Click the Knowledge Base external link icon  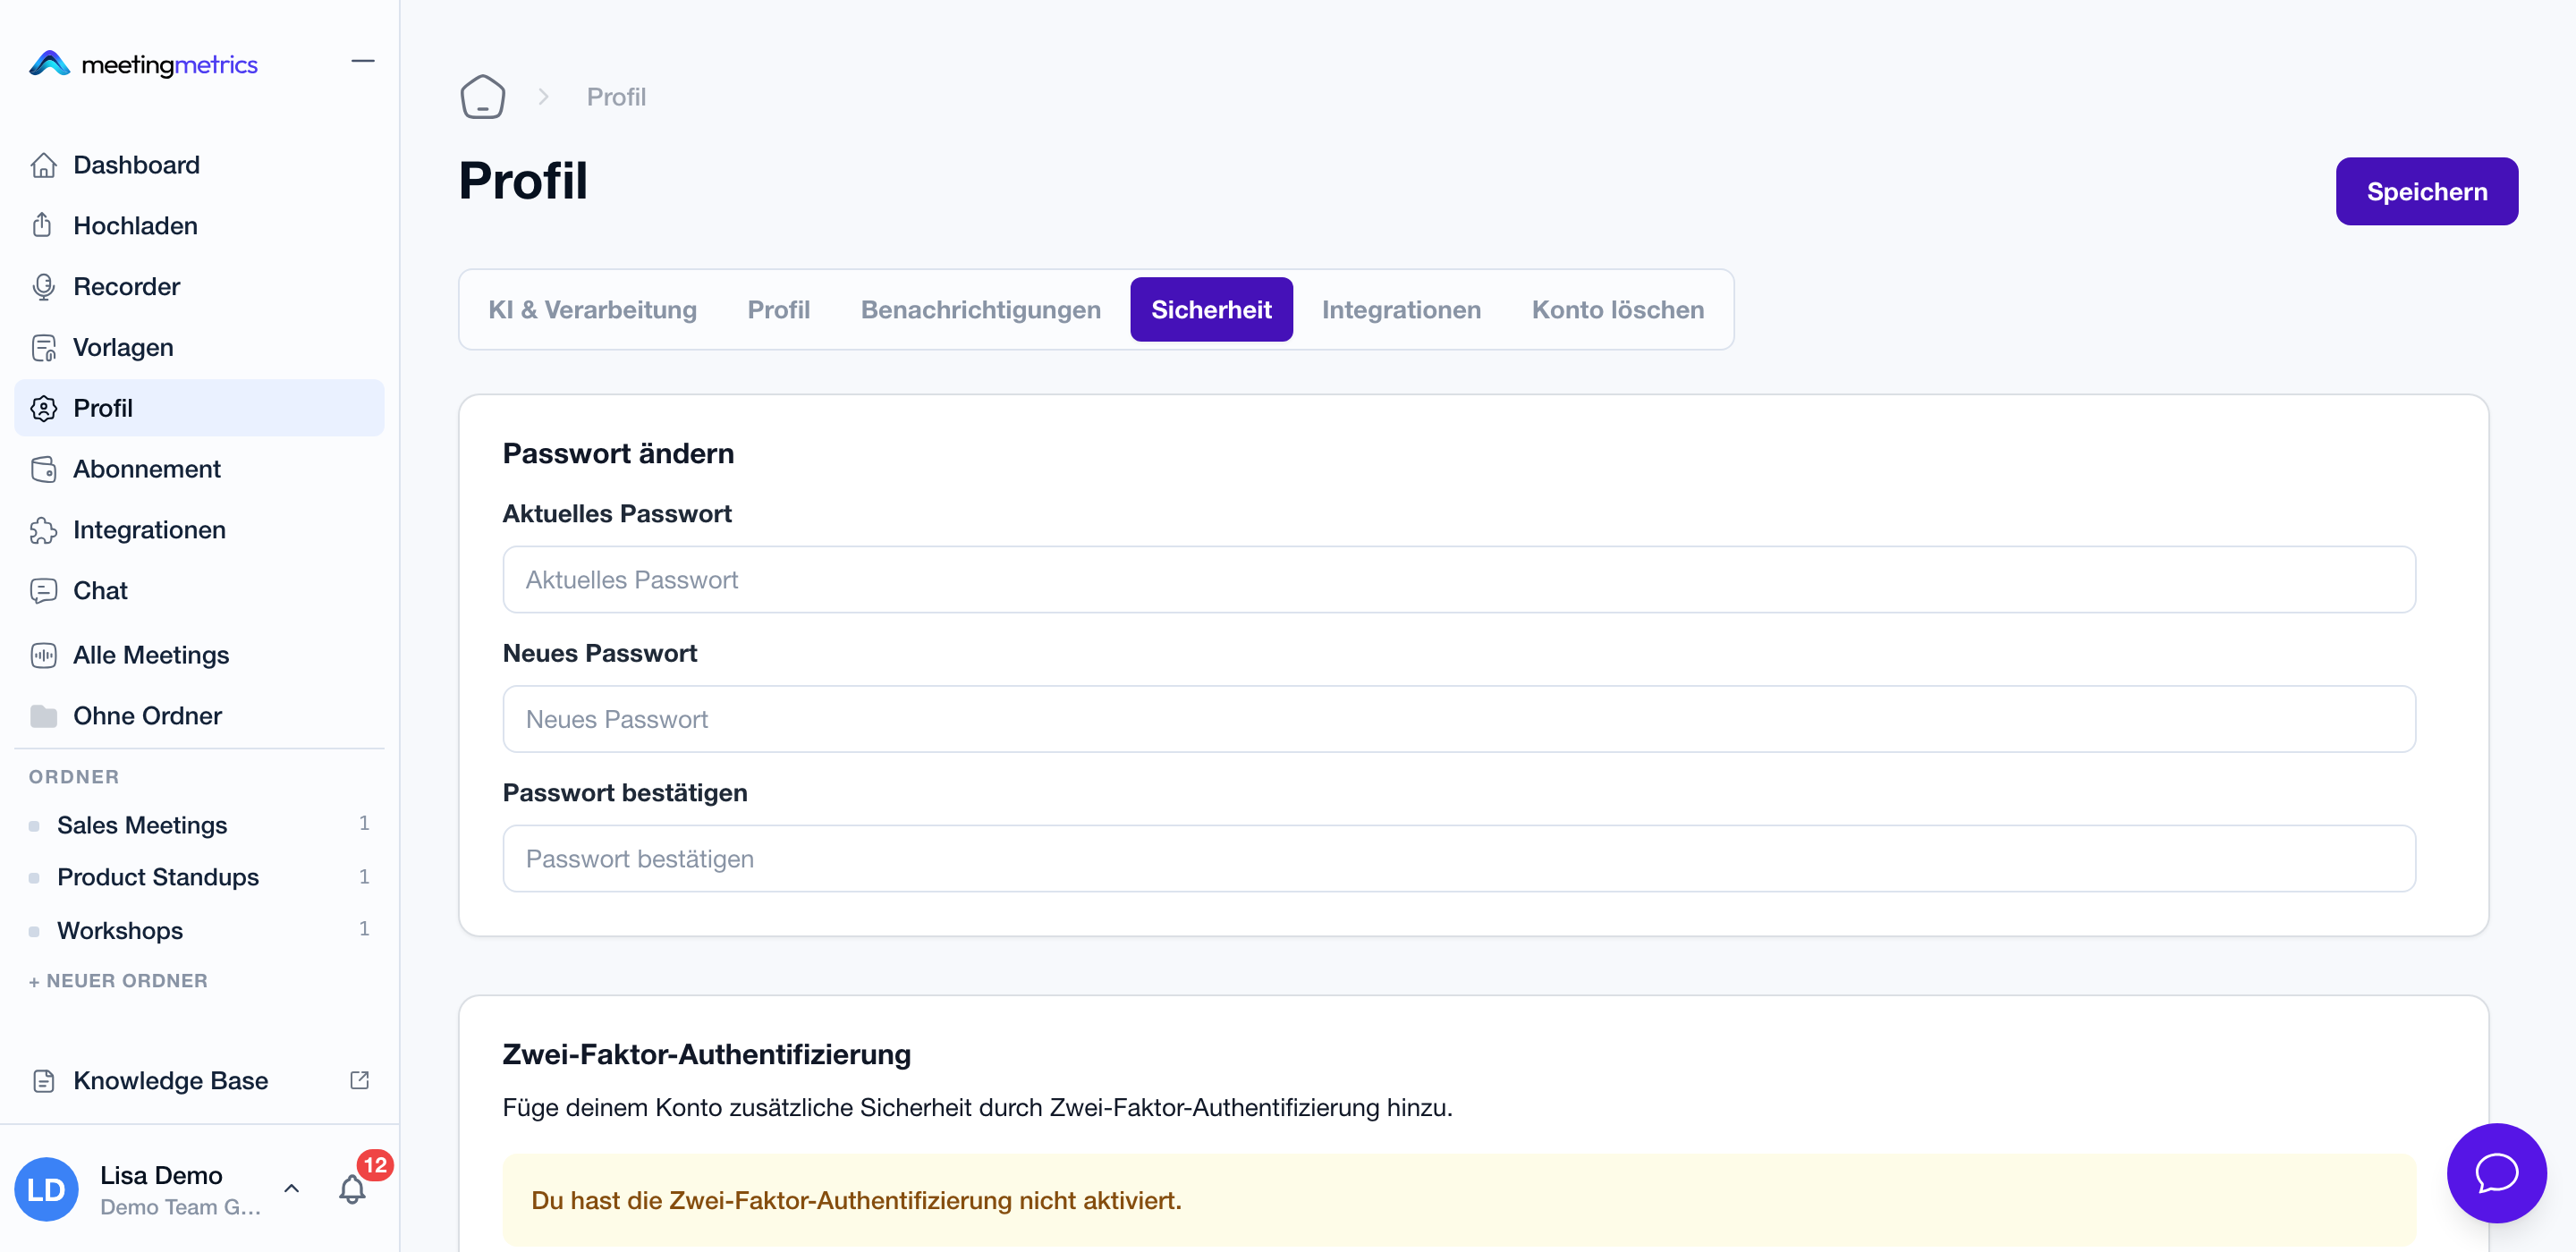click(360, 1080)
